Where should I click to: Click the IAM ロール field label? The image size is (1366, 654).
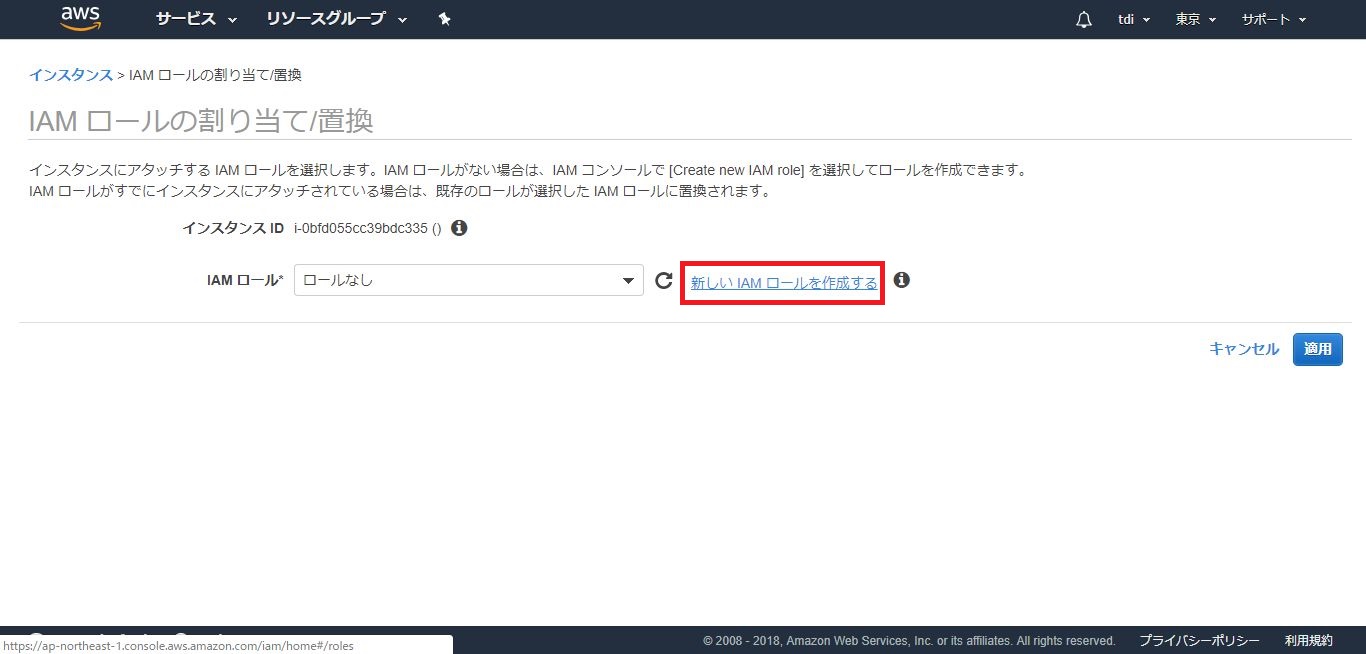coord(244,281)
